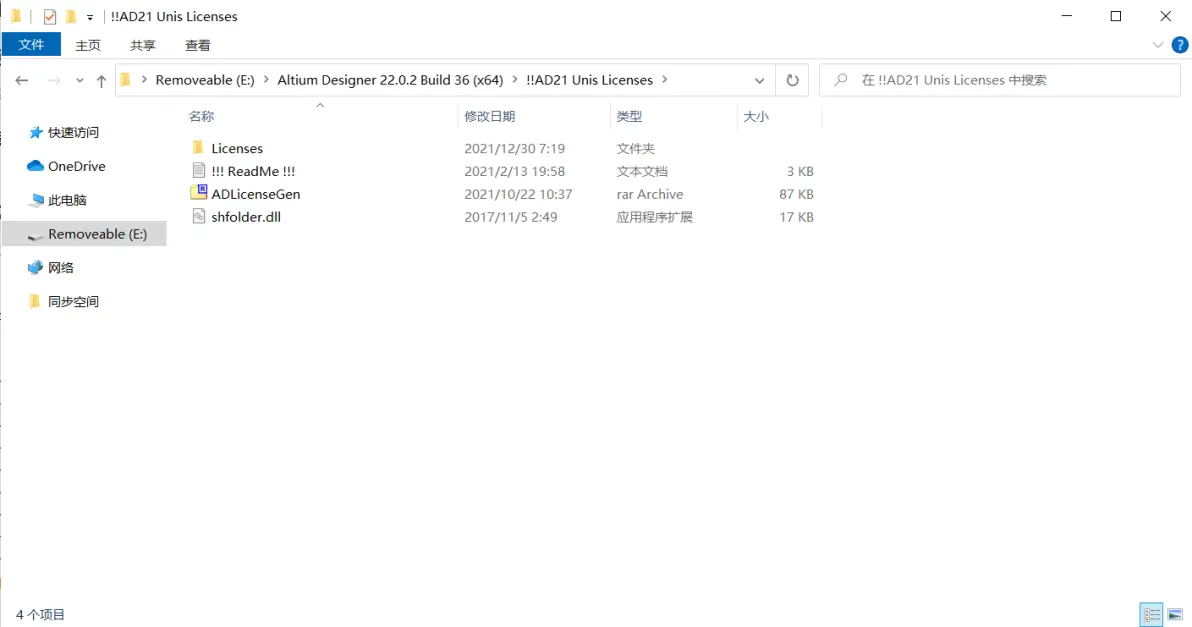Click Removeable (E:) in the address bar
The width and height of the screenshot is (1192, 627).
(x=204, y=80)
